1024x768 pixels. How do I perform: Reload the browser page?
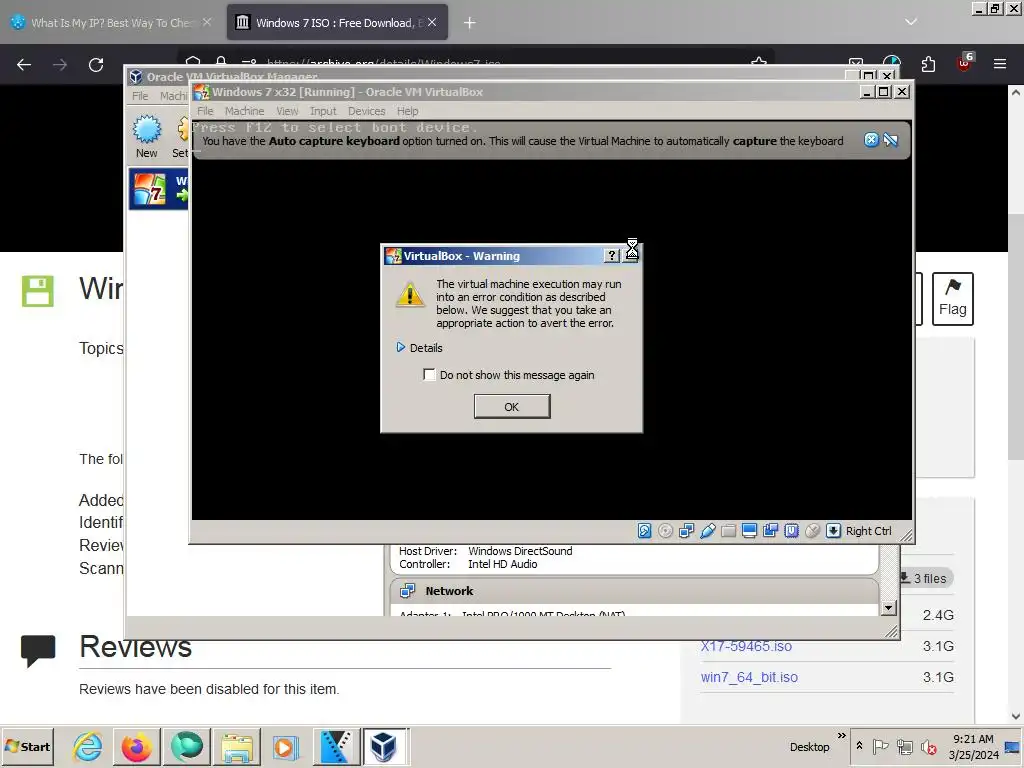(96, 65)
